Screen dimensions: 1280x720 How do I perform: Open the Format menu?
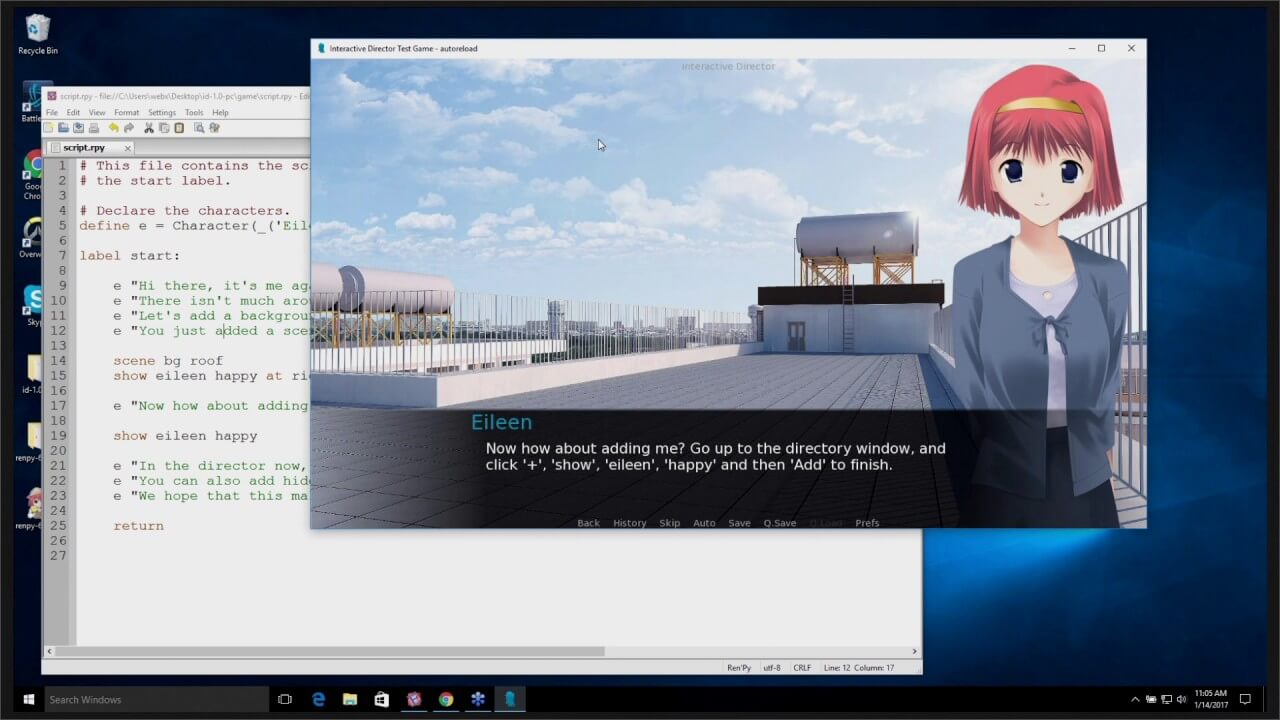pyautogui.click(x=126, y=112)
